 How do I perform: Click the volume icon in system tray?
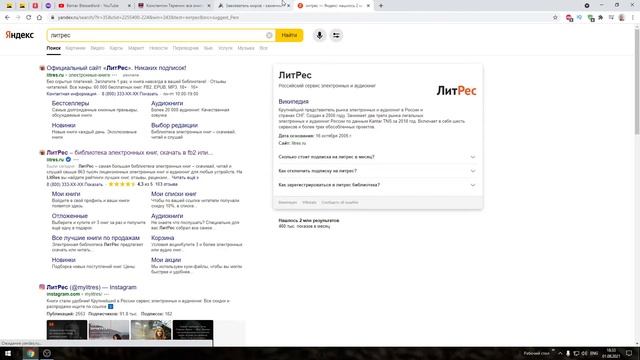(584, 353)
